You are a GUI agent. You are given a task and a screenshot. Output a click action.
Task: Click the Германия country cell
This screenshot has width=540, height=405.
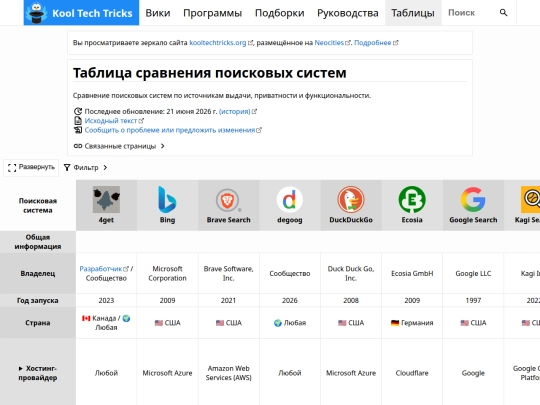point(412,323)
